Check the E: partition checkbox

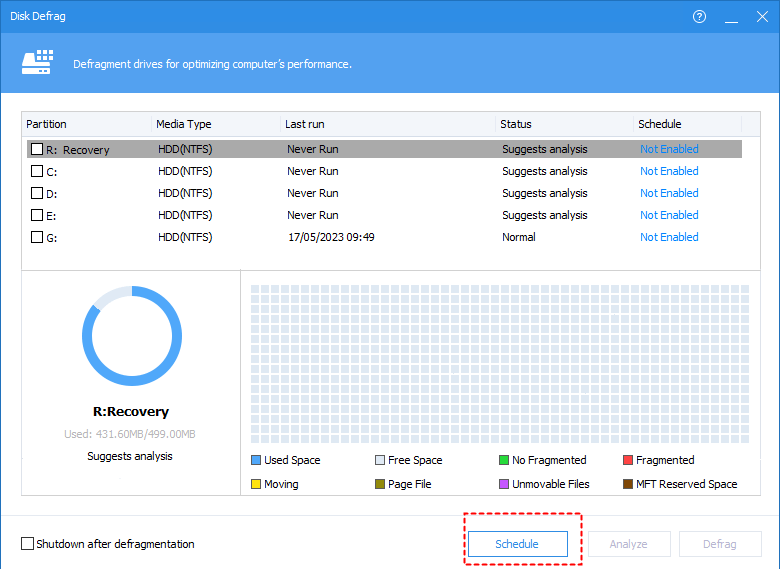[x=37, y=215]
